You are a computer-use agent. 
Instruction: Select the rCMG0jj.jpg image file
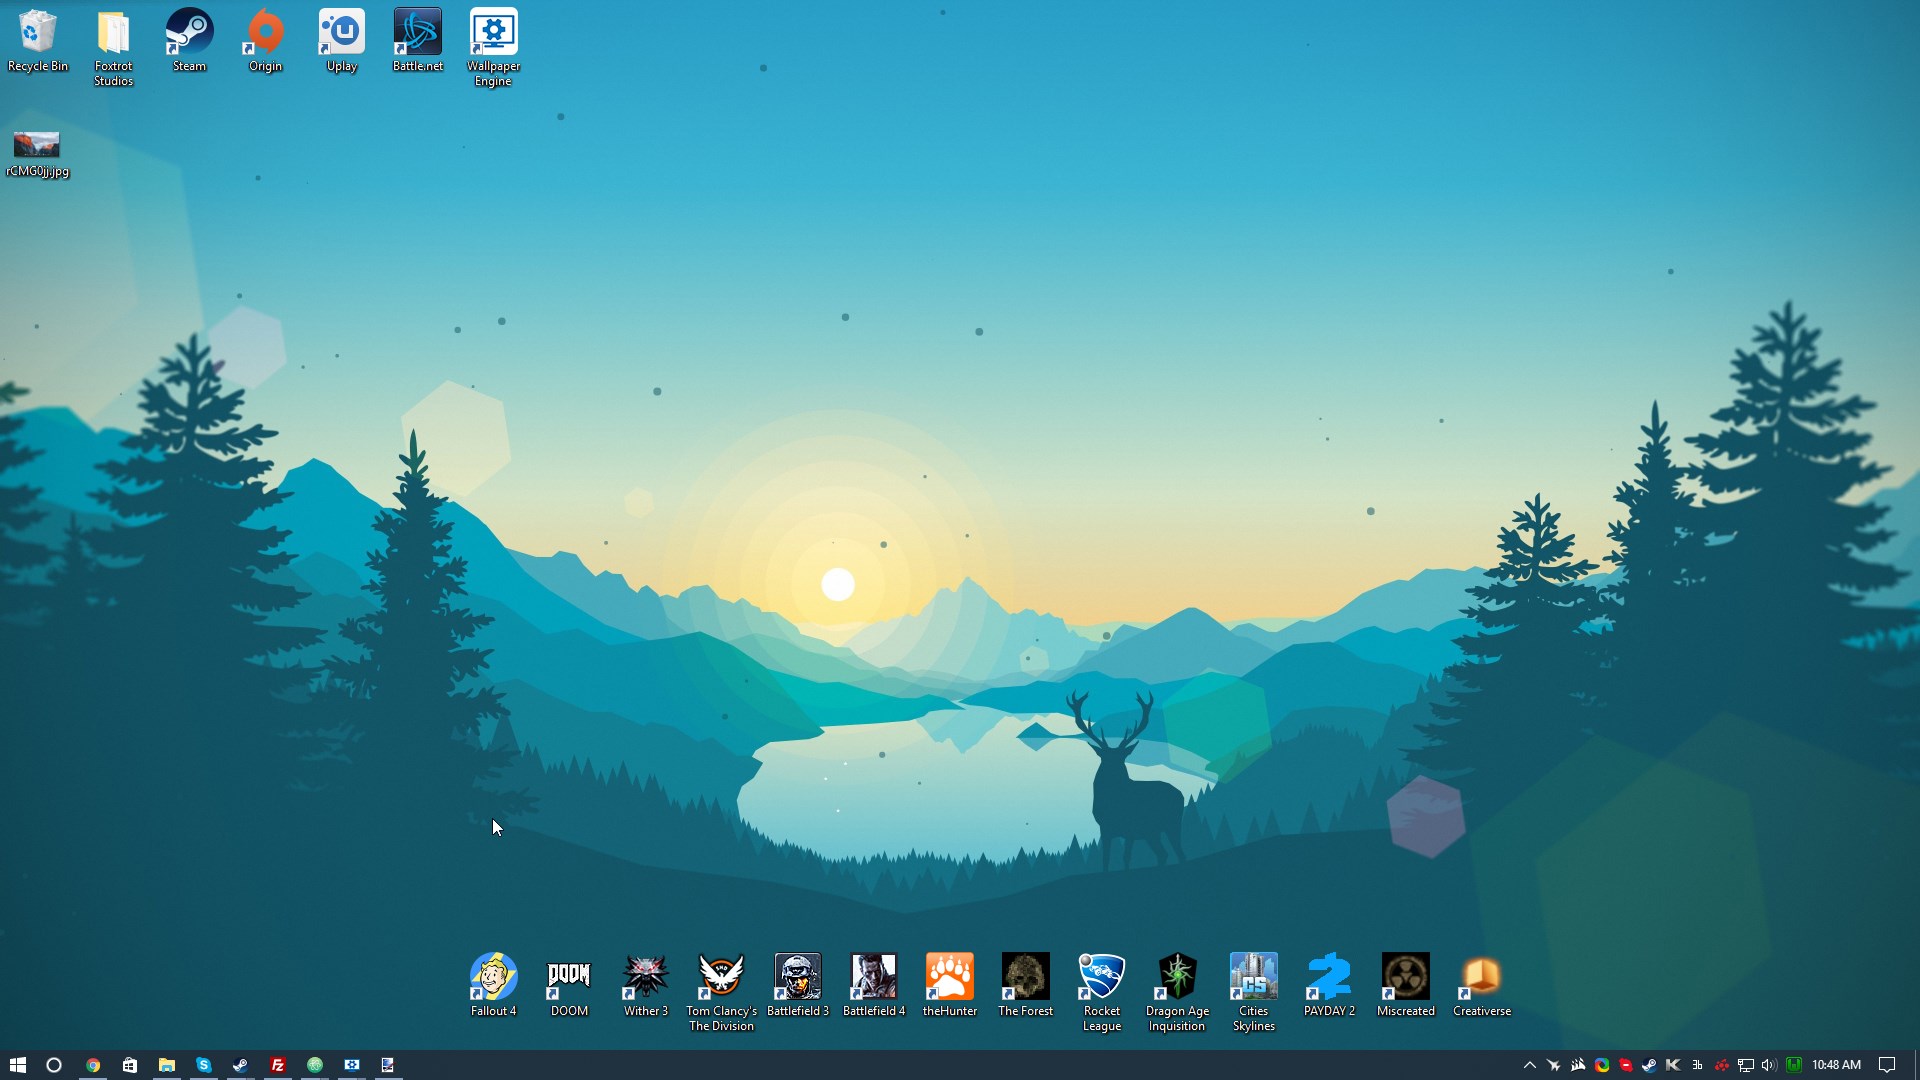[x=37, y=154]
